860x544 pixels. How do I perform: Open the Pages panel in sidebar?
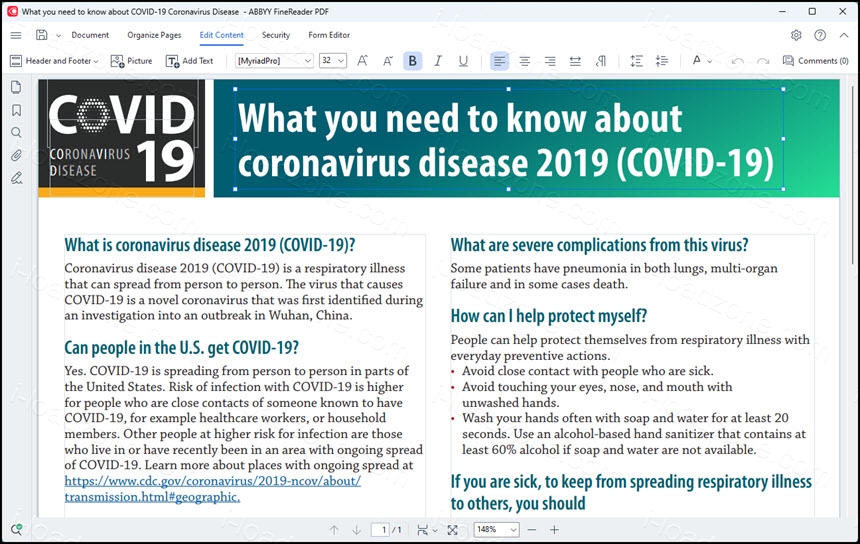click(16, 87)
